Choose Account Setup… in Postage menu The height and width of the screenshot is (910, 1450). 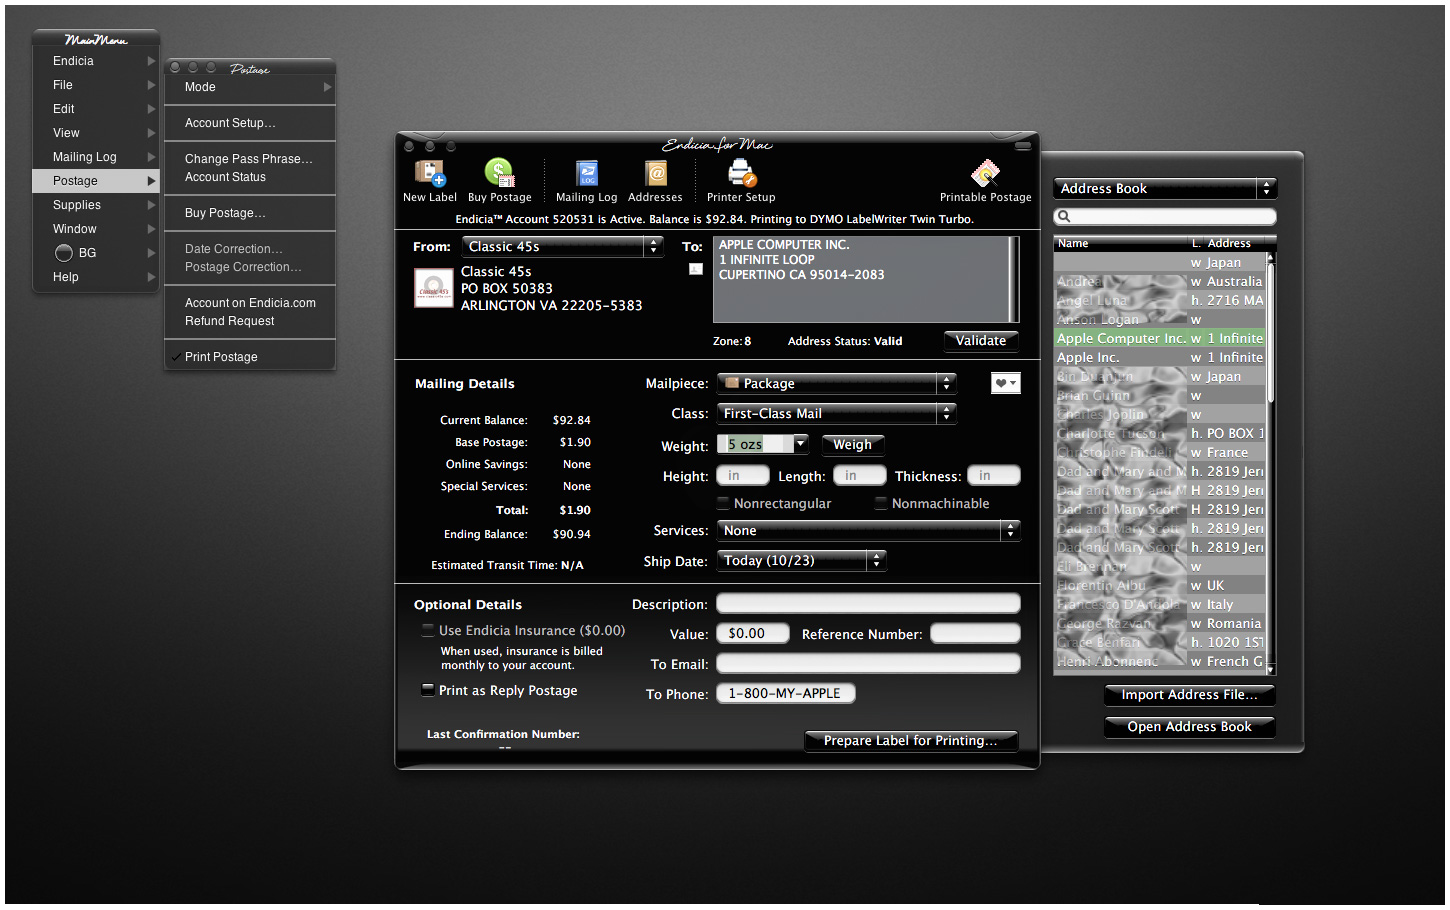(250, 123)
